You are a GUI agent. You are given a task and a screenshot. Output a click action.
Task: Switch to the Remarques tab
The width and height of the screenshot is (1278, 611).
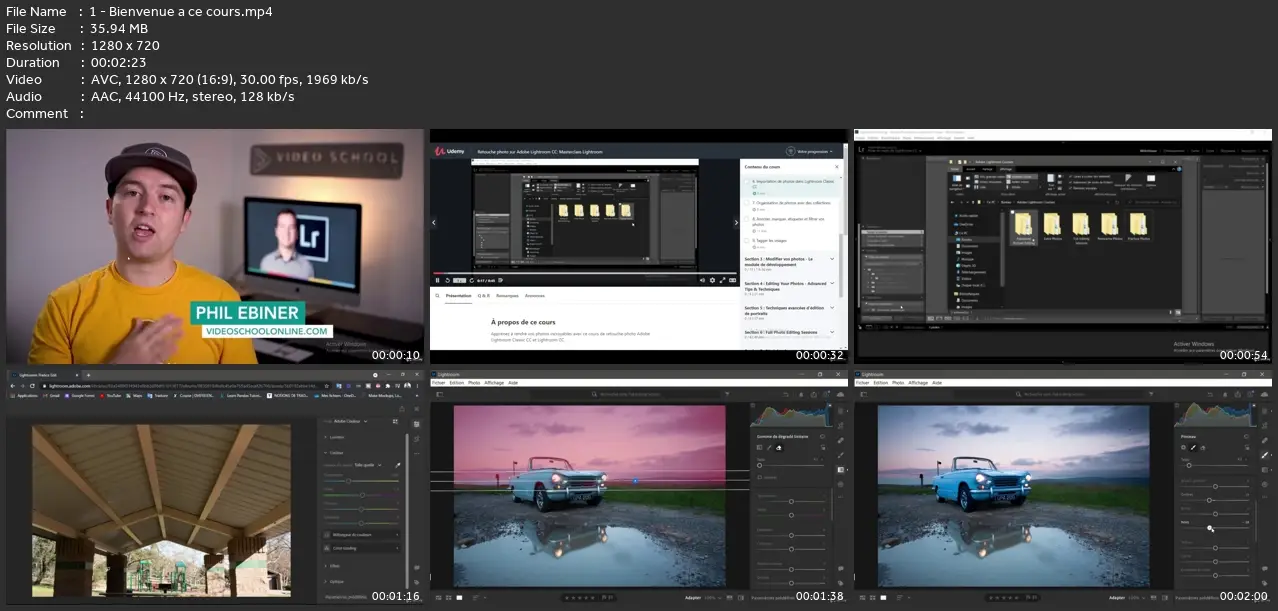coord(507,296)
